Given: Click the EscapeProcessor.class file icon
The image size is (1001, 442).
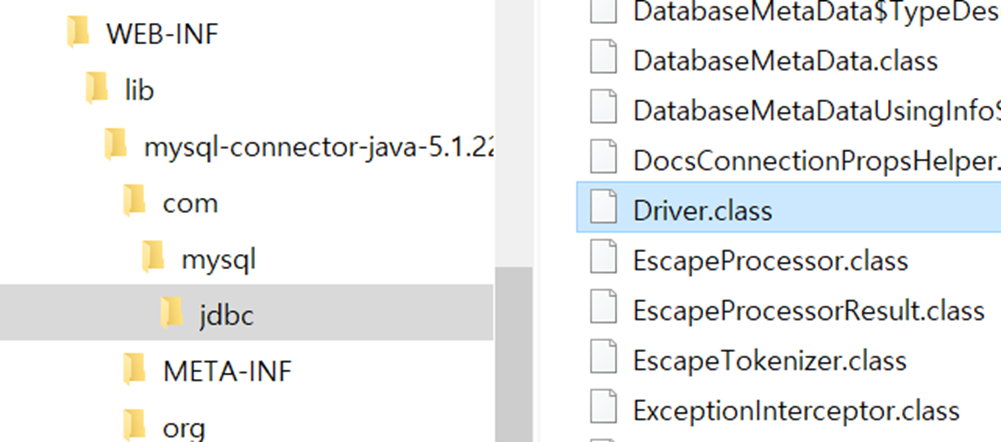Looking at the screenshot, I should tap(603, 257).
